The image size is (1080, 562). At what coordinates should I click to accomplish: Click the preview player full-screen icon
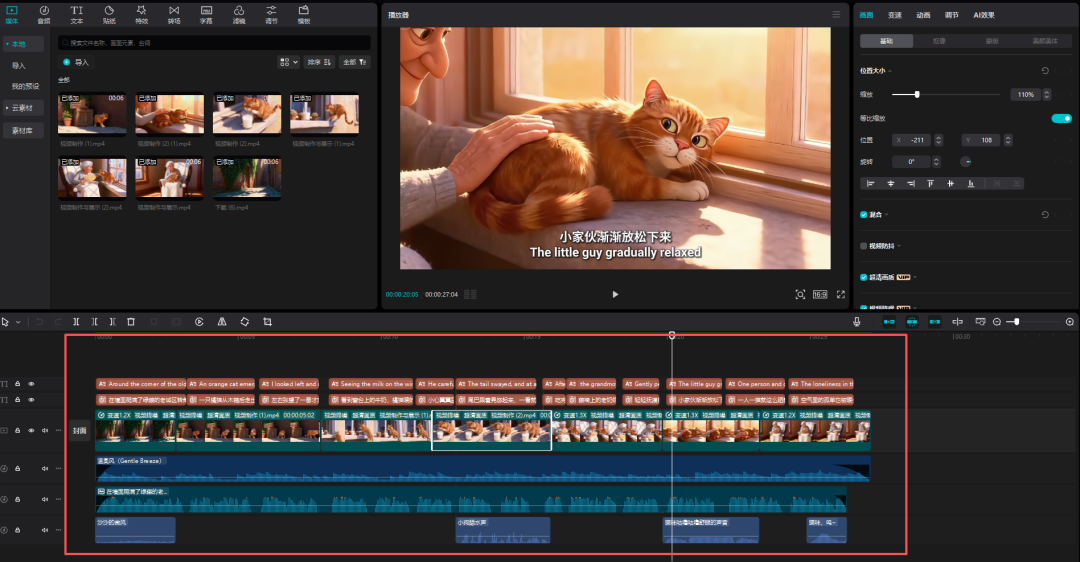841,294
